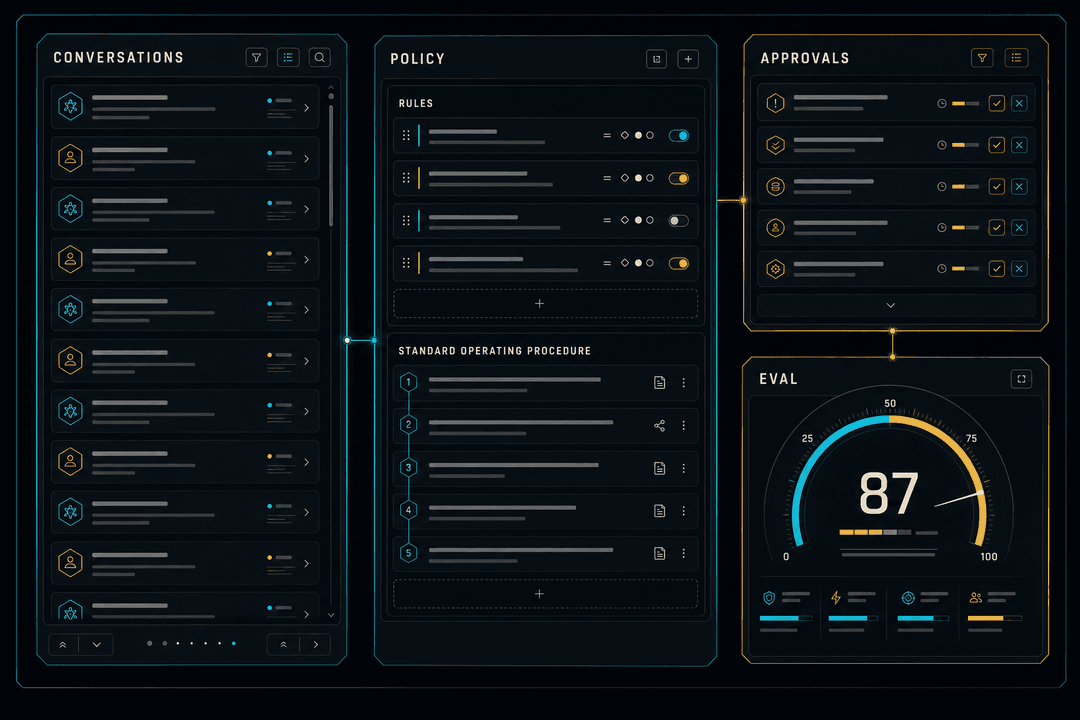Image resolution: width=1080 pixels, height=720 pixels.
Task: Open step 4's three-dot menu
Action: click(x=683, y=511)
